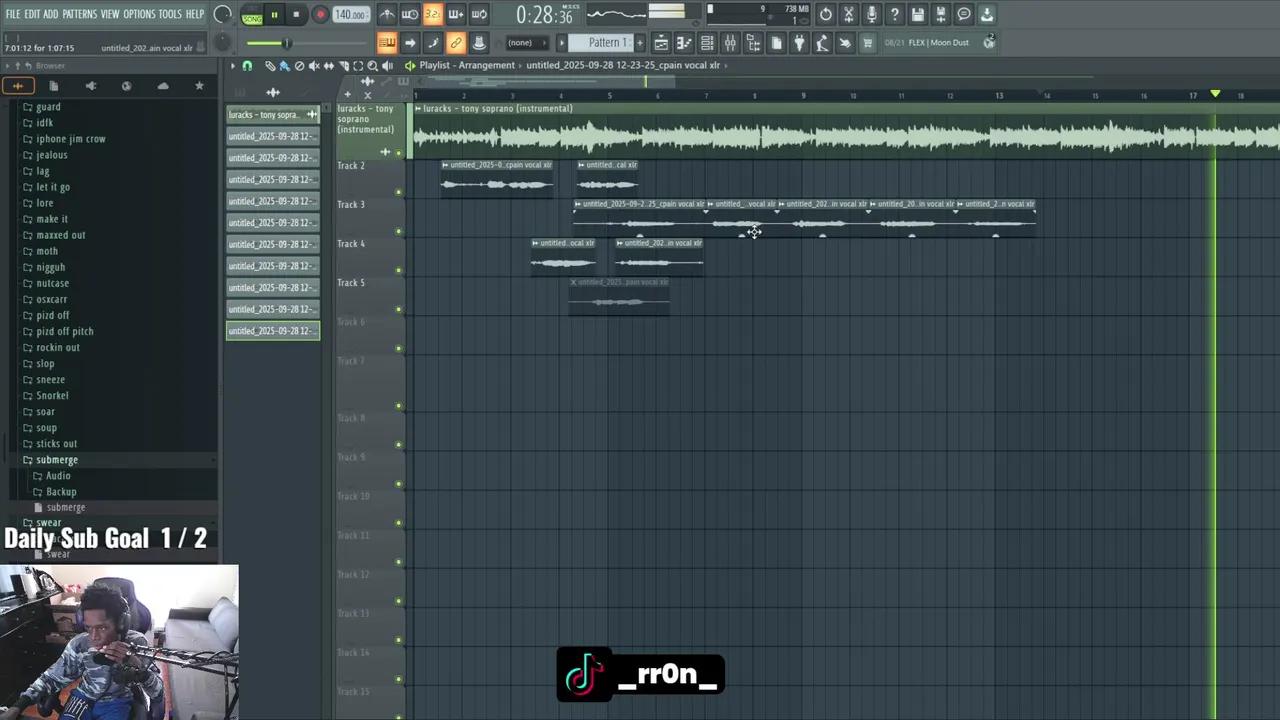The width and height of the screenshot is (1280, 720).
Task: Toggle Song mode switch
Action: (x=252, y=16)
